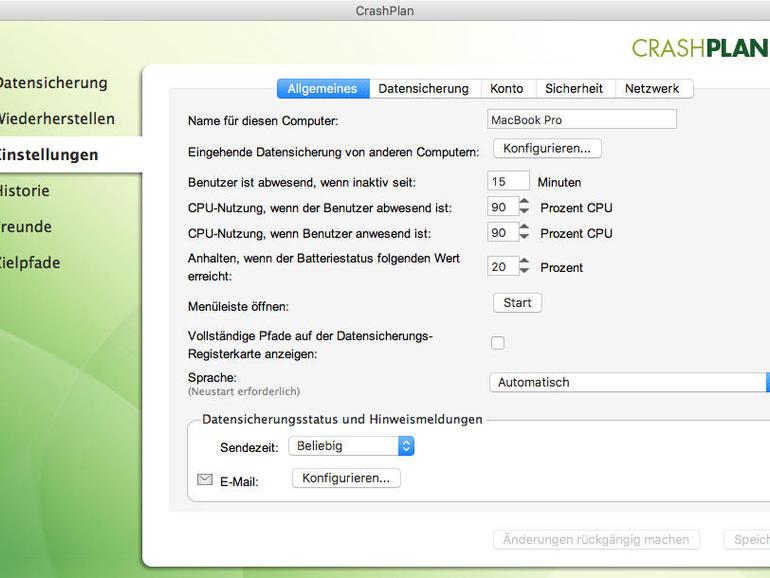This screenshot has width=770, height=578.
Task: Open the Sprache dropdown set to Automatisch
Action: point(630,382)
